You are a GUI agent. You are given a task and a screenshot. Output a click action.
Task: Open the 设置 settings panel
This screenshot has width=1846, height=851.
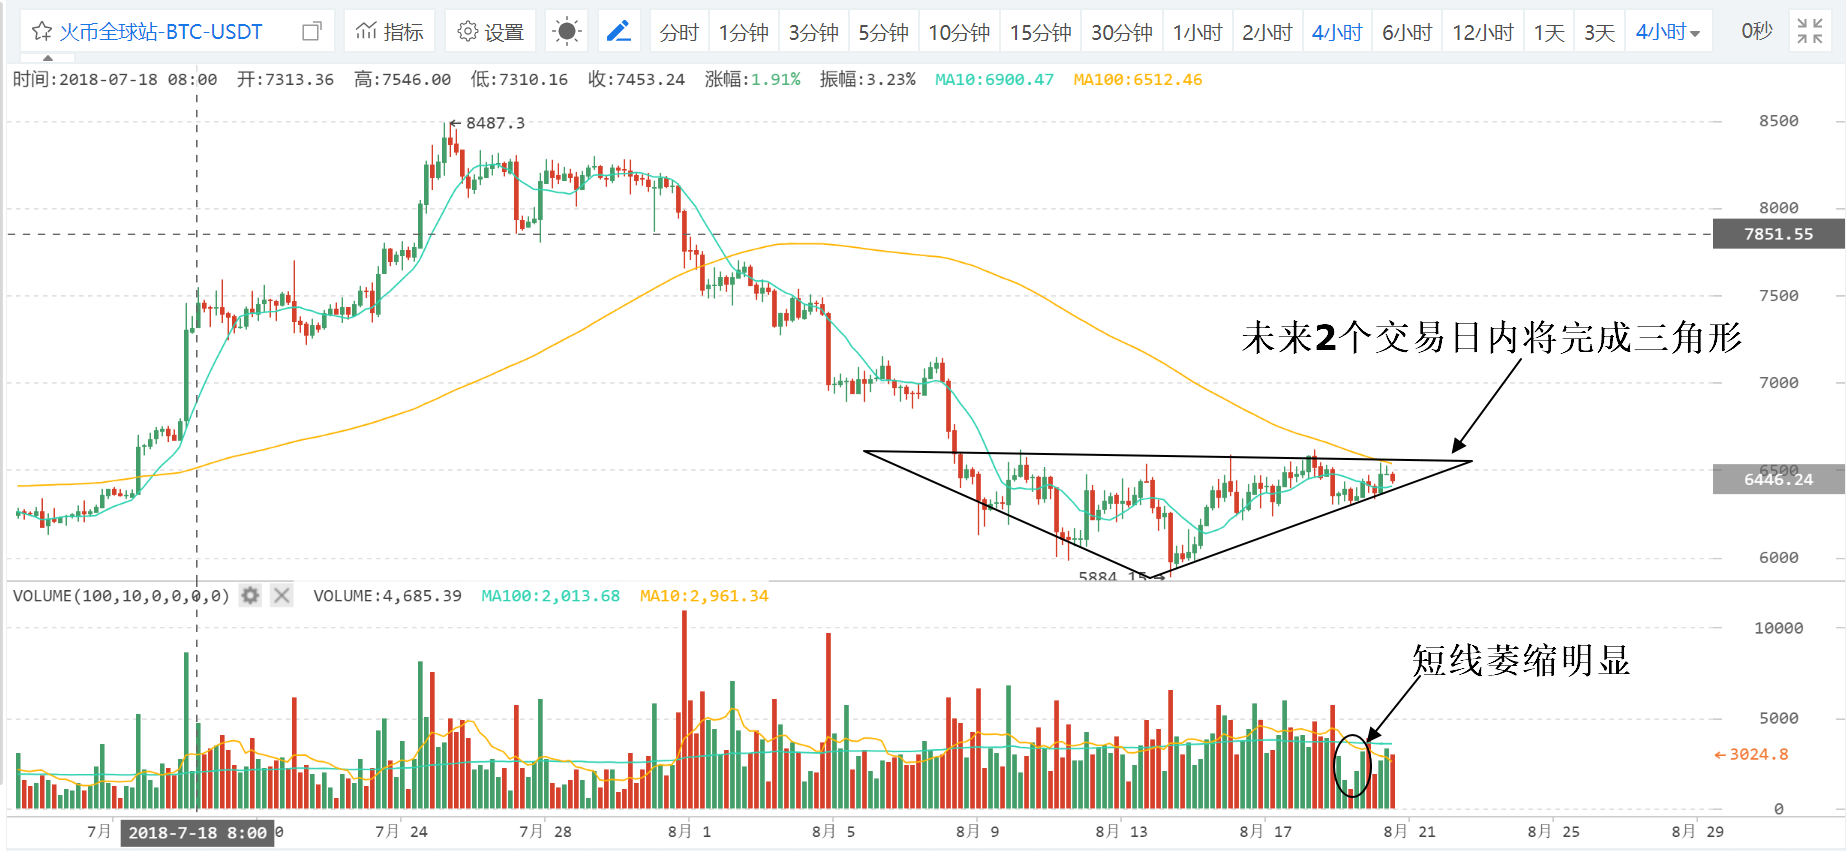click(x=490, y=32)
